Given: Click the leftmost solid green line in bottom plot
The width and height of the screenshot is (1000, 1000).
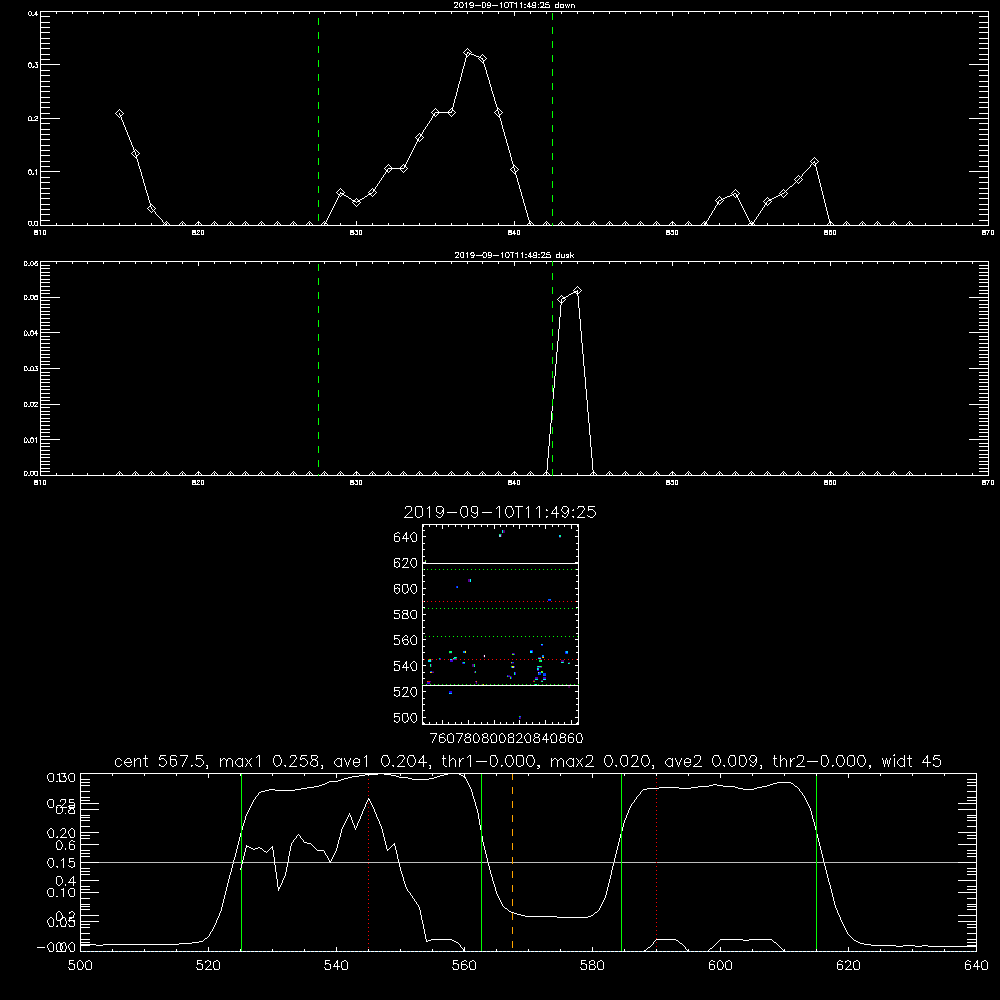Looking at the screenshot, I should 241,861.
